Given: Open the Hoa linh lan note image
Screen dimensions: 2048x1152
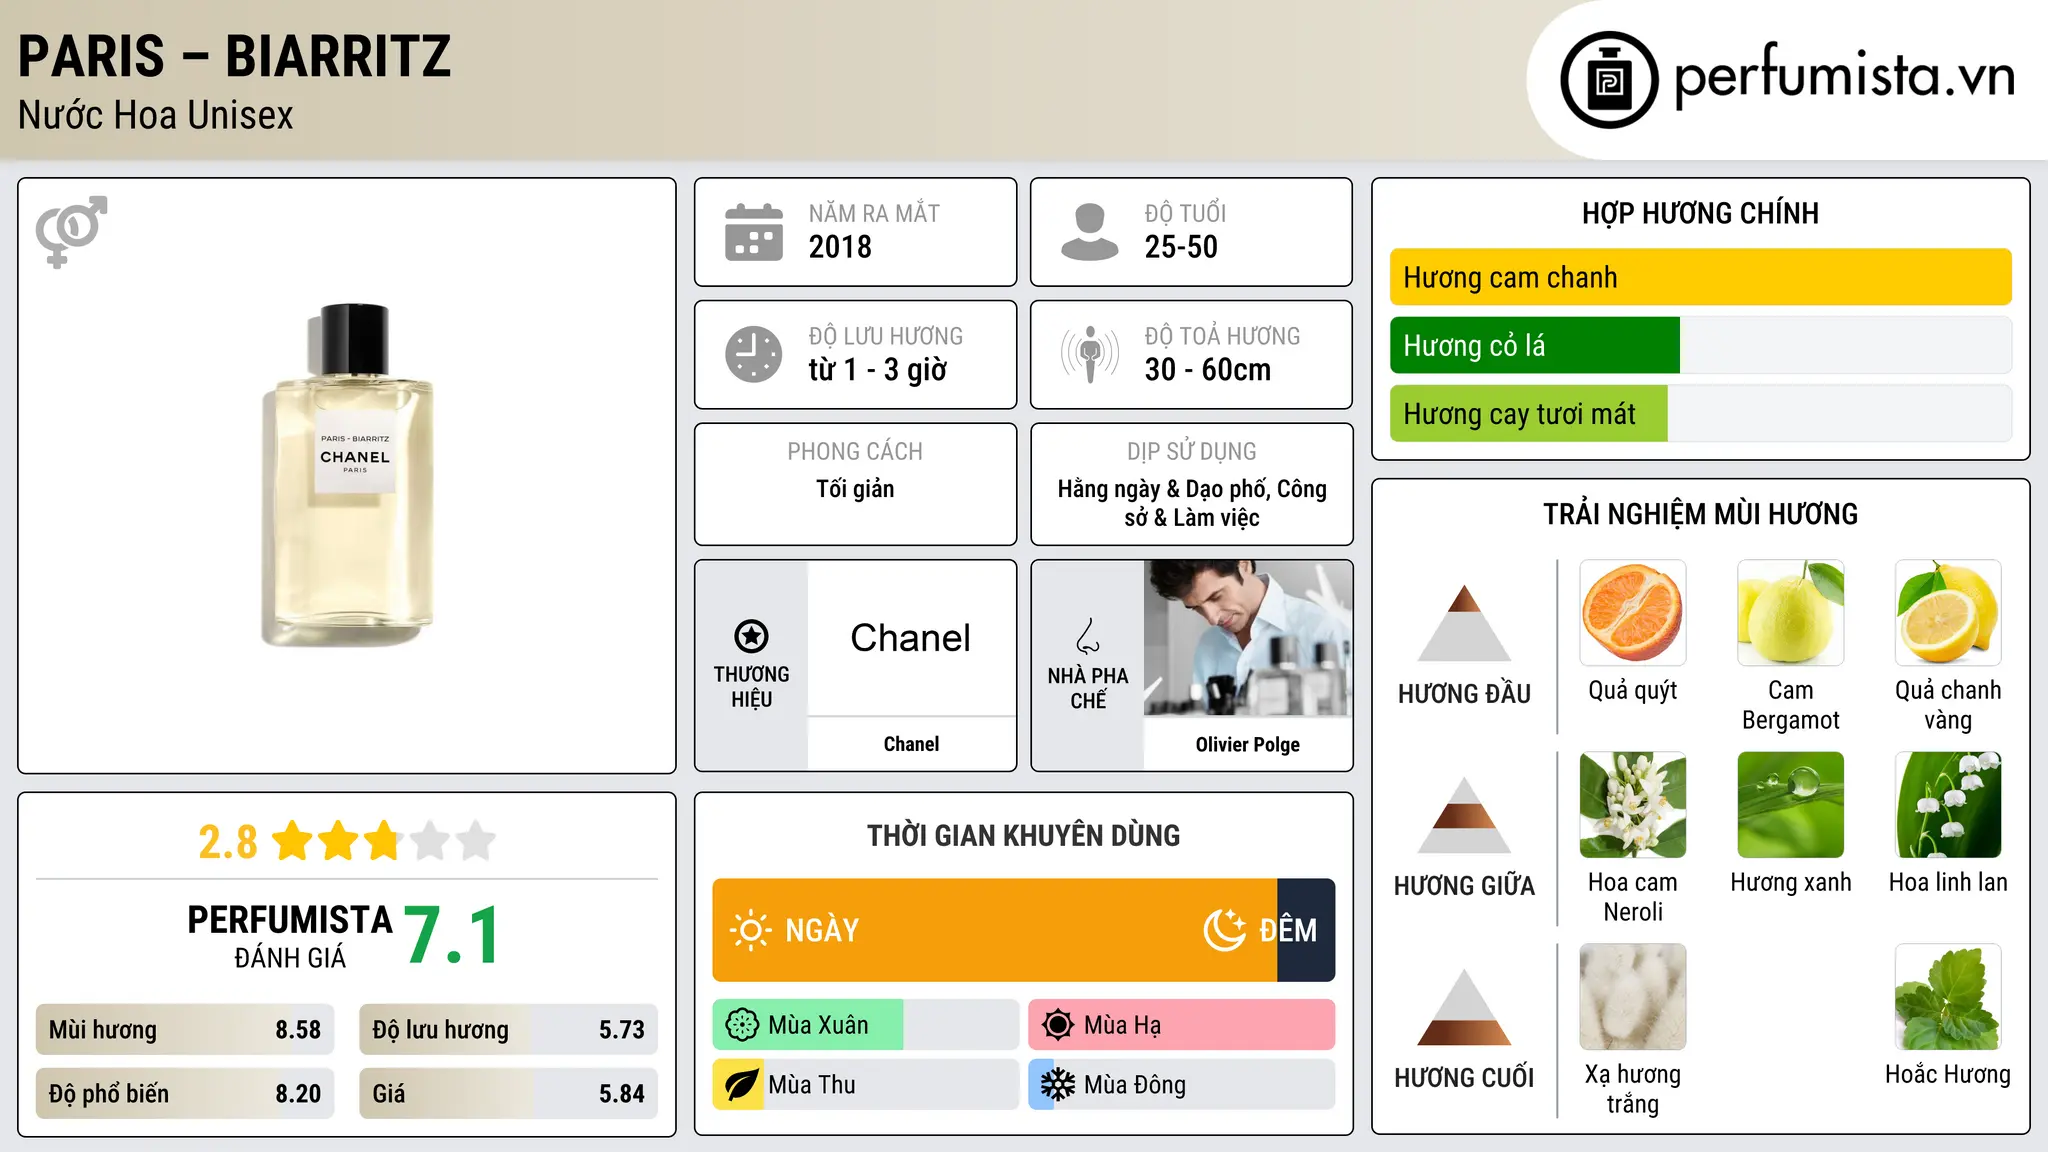Looking at the screenshot, I should 1948,805.
